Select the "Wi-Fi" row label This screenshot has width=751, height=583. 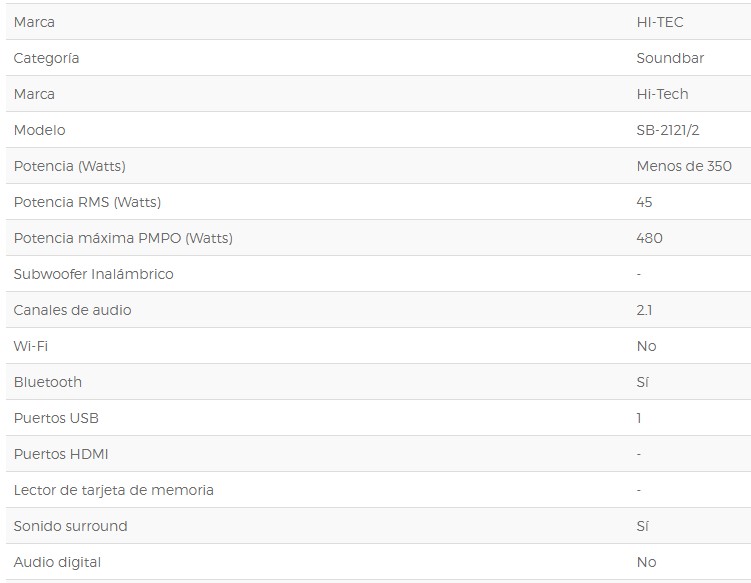coord(30,346)
